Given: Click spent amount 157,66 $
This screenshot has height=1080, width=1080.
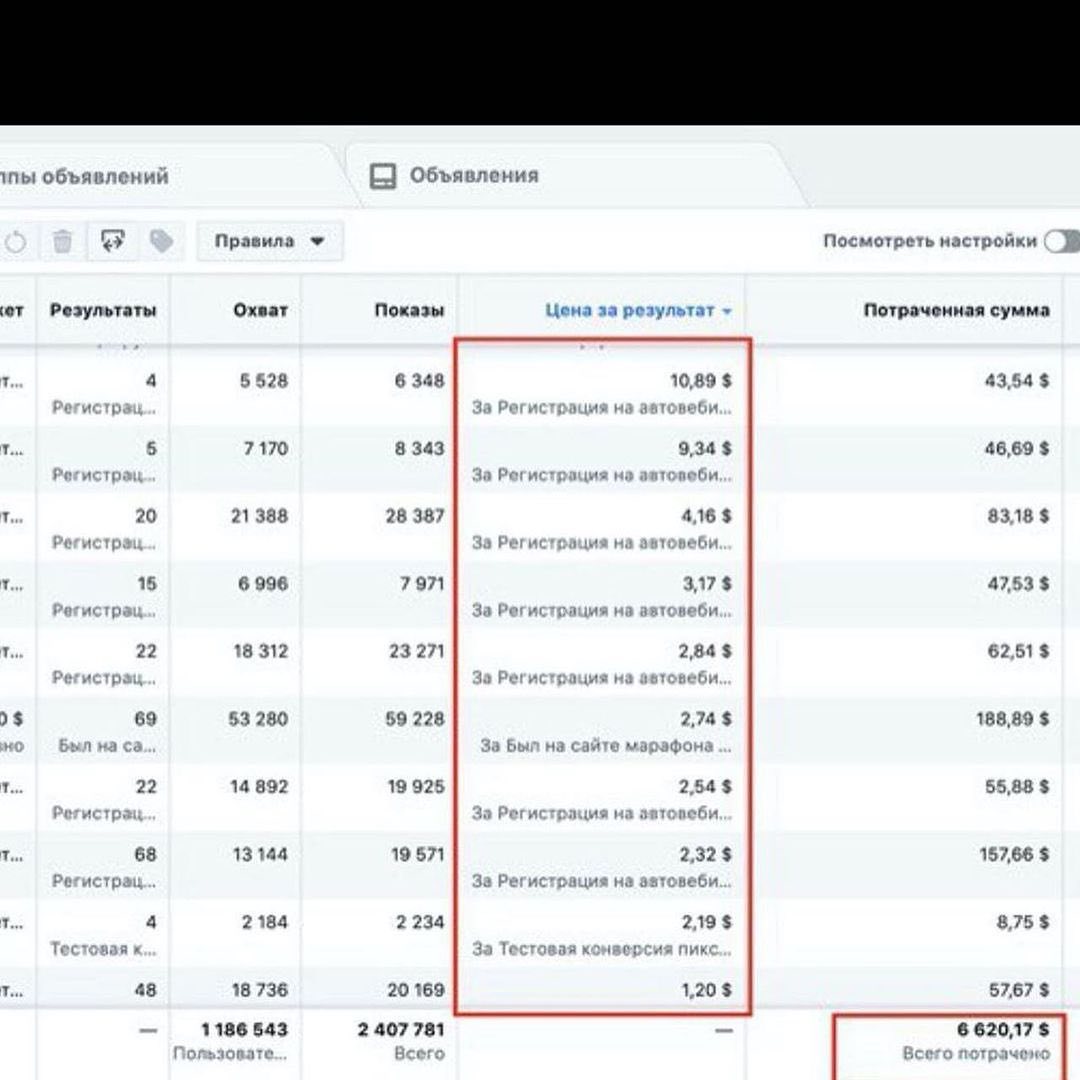Looking at the screenshot, I should pyautogui.click(x=1015, y=854).
